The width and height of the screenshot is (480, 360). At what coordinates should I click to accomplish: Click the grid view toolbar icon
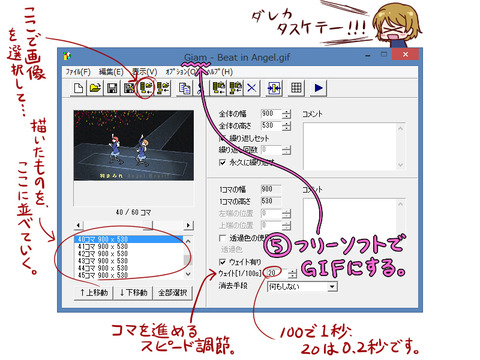pos(296,88)
